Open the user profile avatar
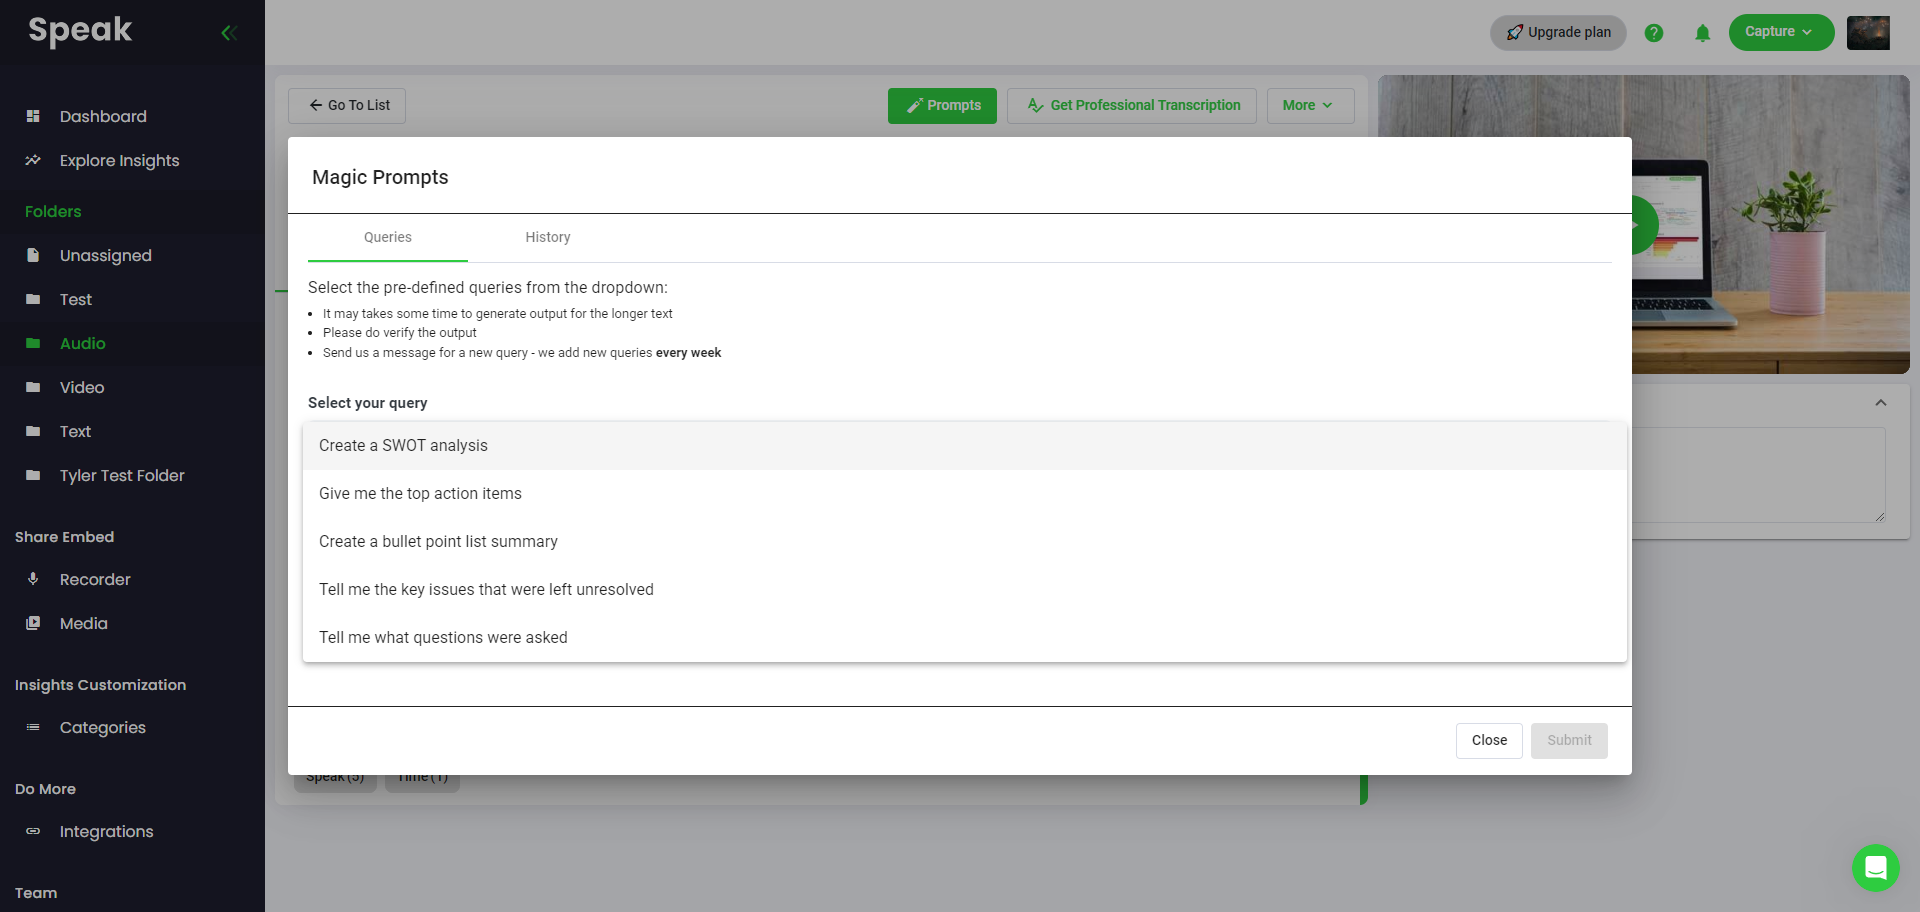The image size is (1920, 912). (1867, 33)
